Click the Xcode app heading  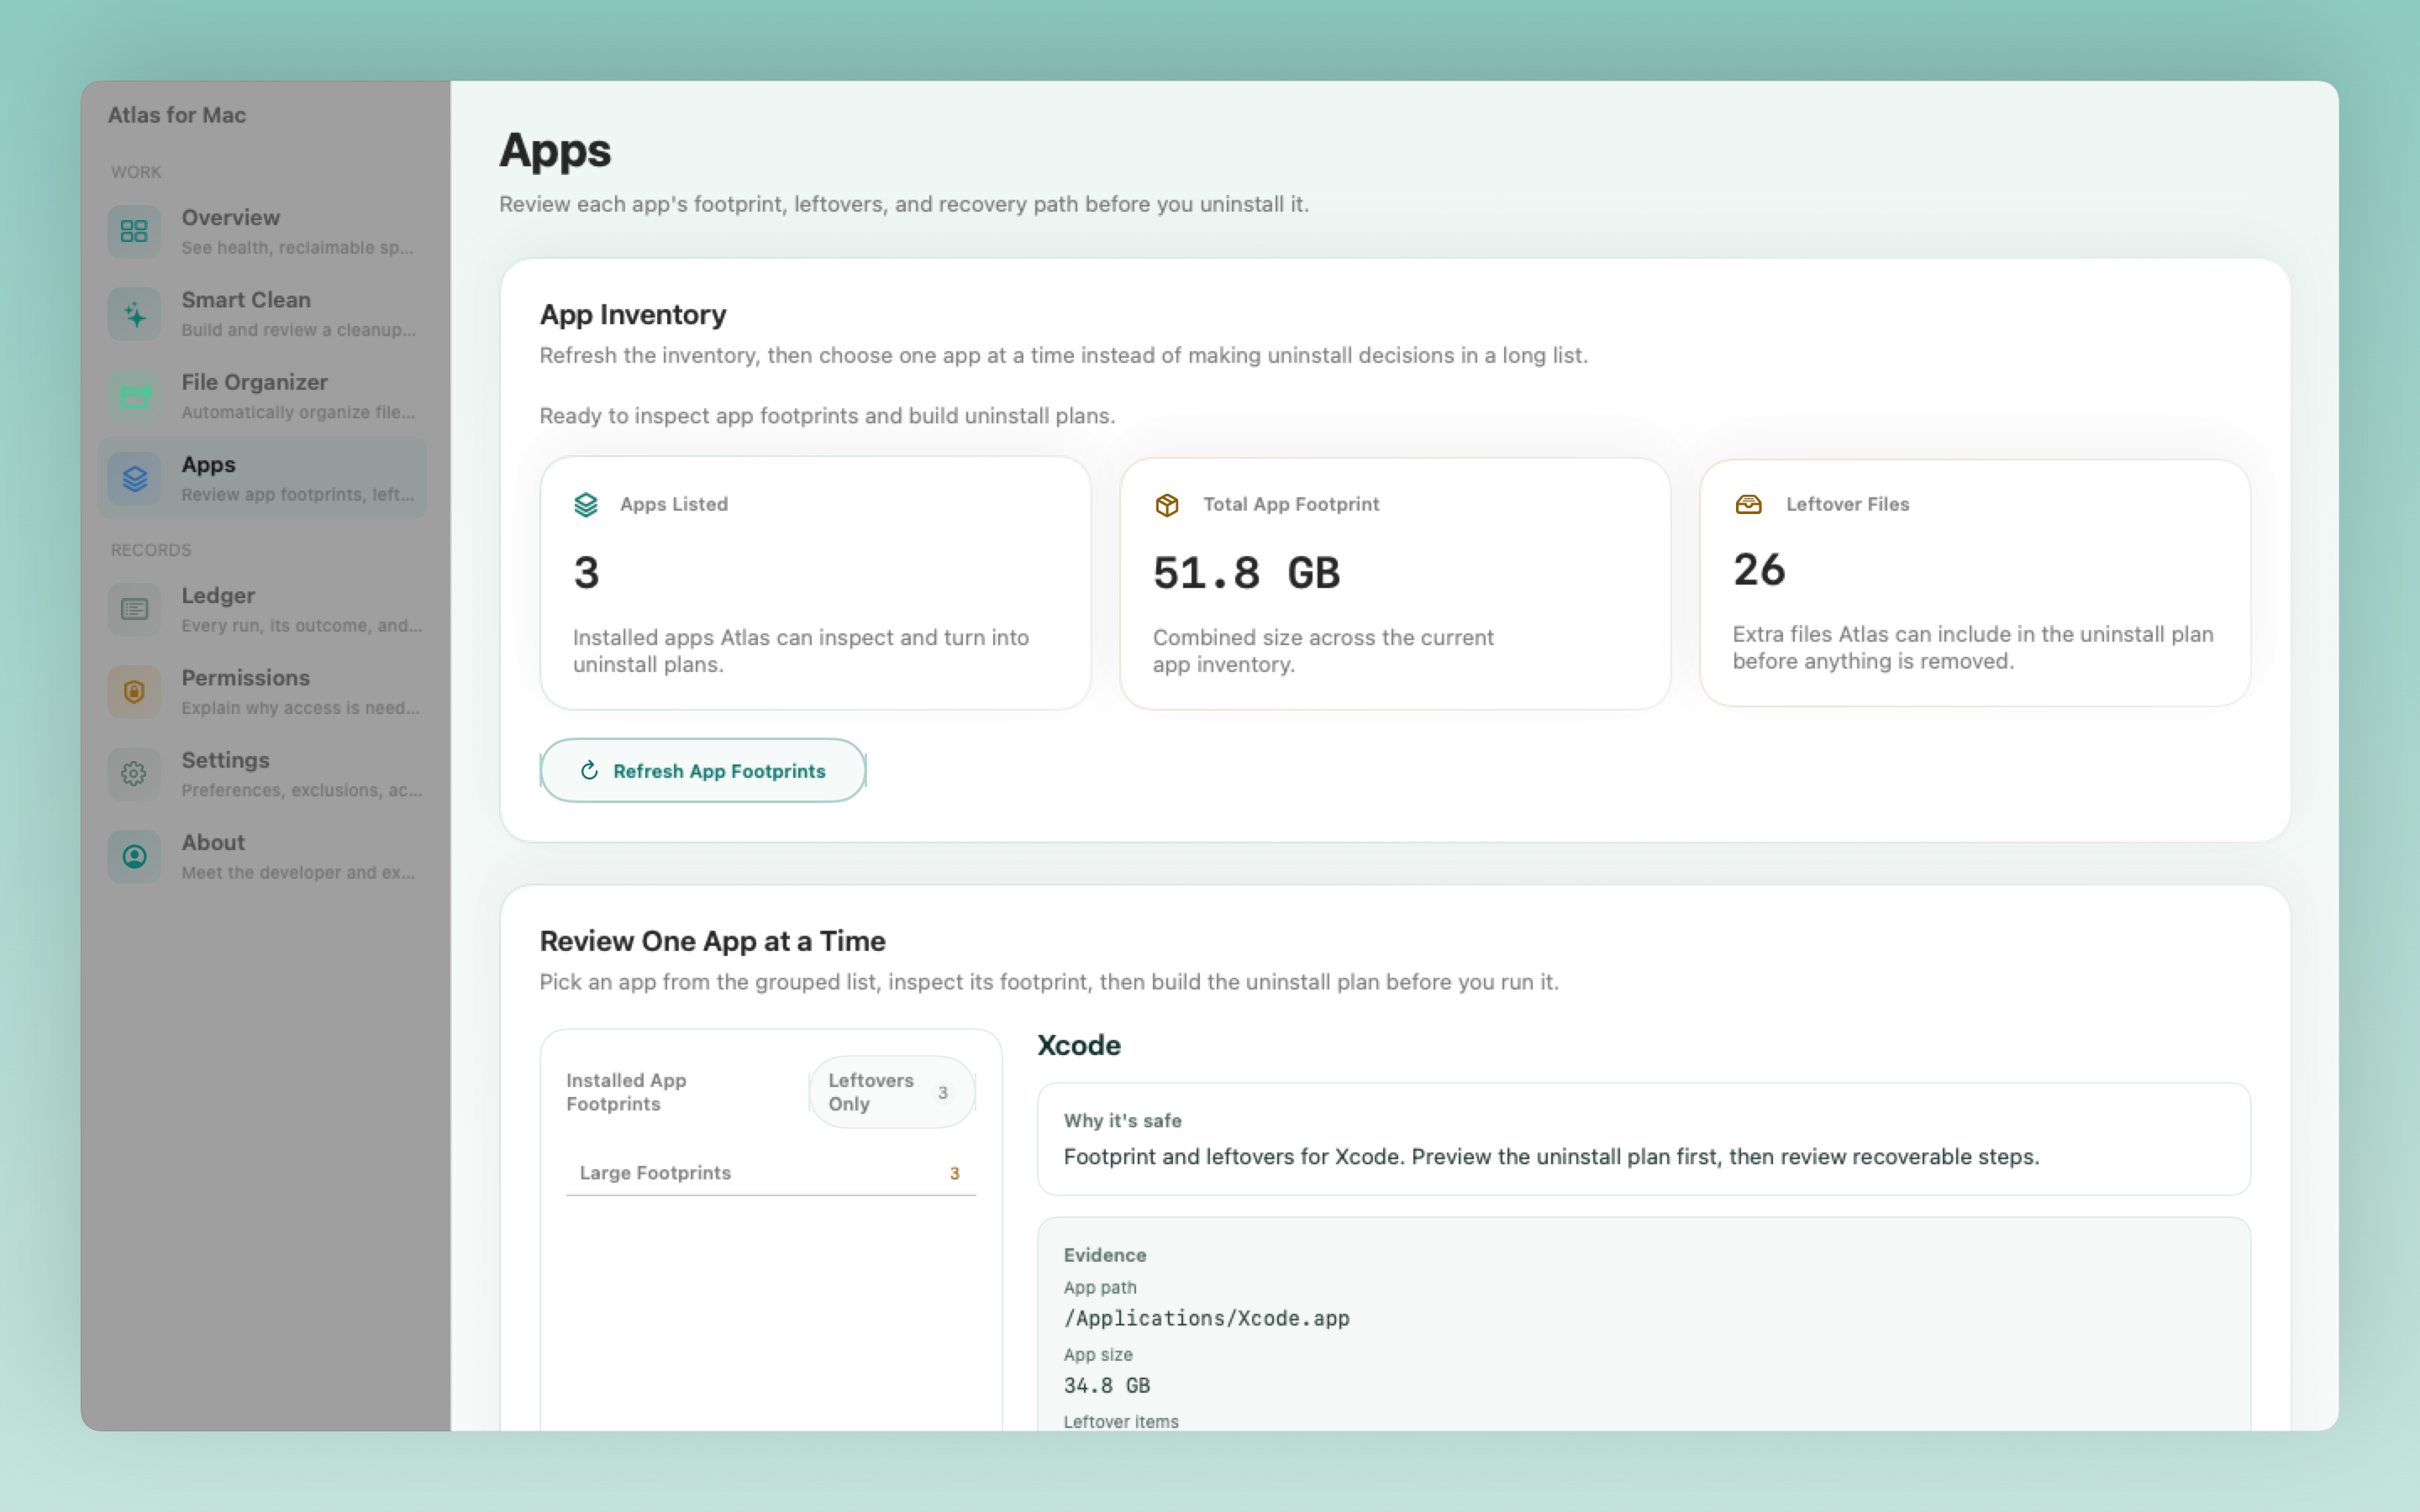pos(1079,1045)
